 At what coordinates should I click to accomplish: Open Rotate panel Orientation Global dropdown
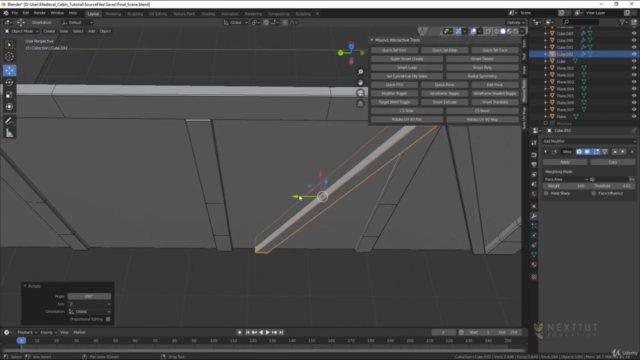click(89, 312)
